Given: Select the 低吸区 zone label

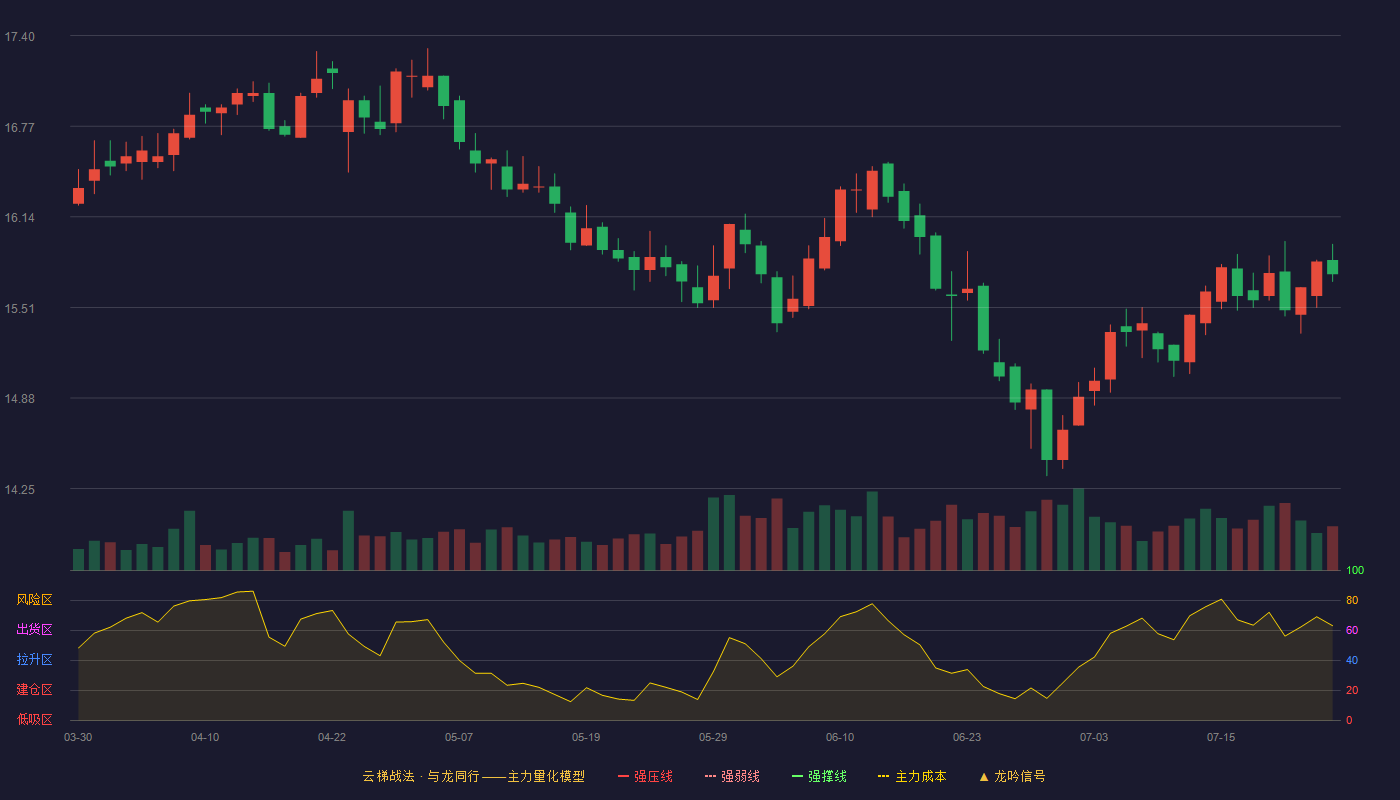Looking at the screenshot, I should [34, 719].
